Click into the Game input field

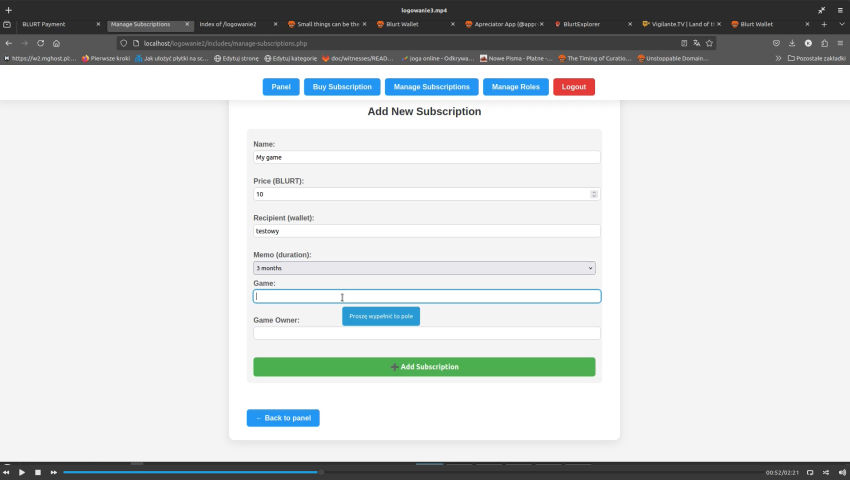[x=427, y=296]
